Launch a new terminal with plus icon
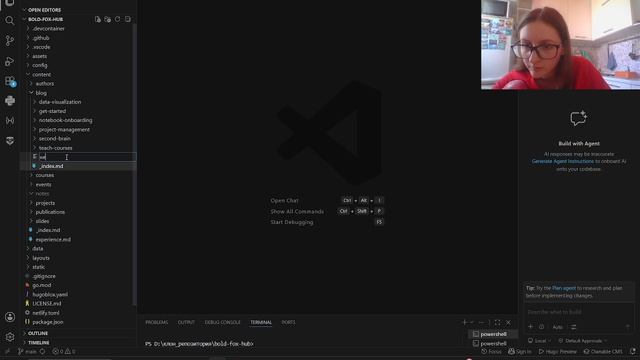The height and width of the screenshot is (360, 640). 464,322
